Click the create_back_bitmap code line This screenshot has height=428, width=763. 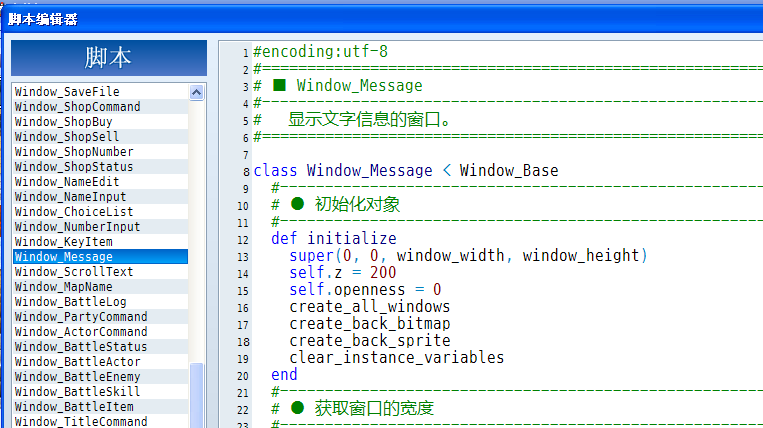point(369,323)
